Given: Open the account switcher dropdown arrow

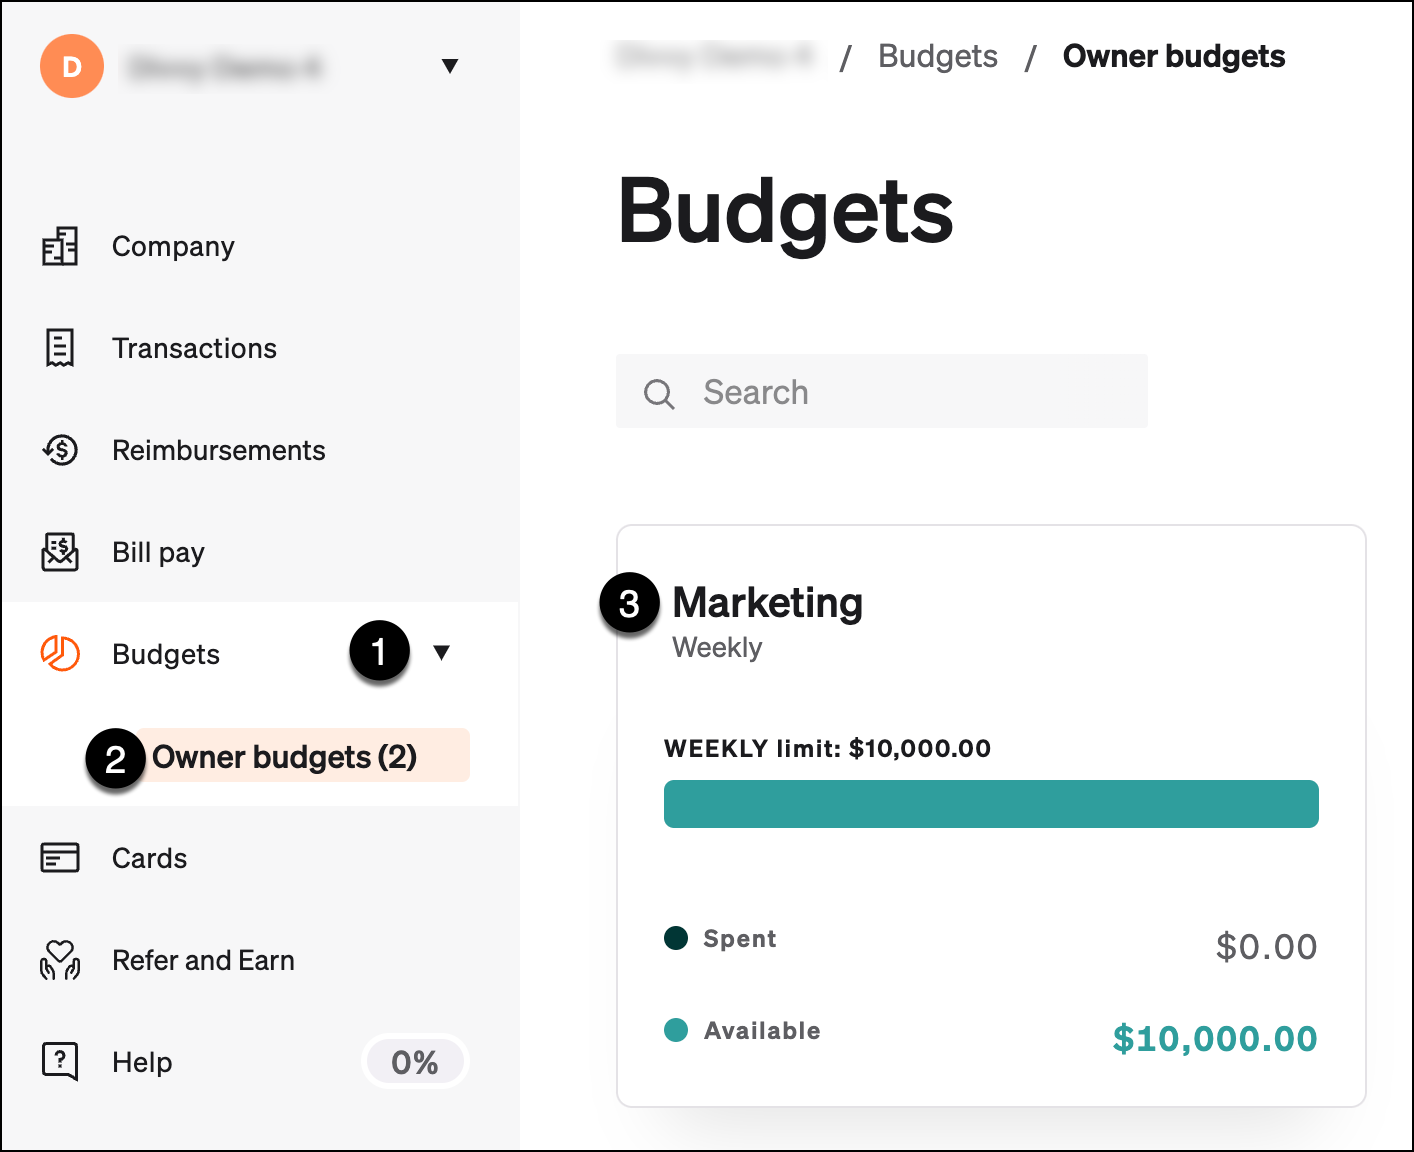Looking at the screenshot, I should pos(451,65).
